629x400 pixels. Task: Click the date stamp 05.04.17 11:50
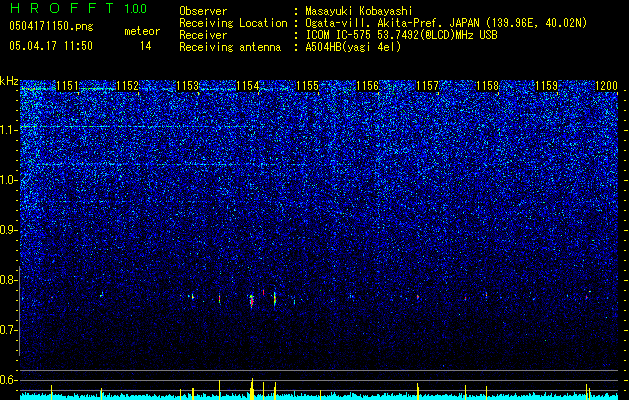click(51, 46)
